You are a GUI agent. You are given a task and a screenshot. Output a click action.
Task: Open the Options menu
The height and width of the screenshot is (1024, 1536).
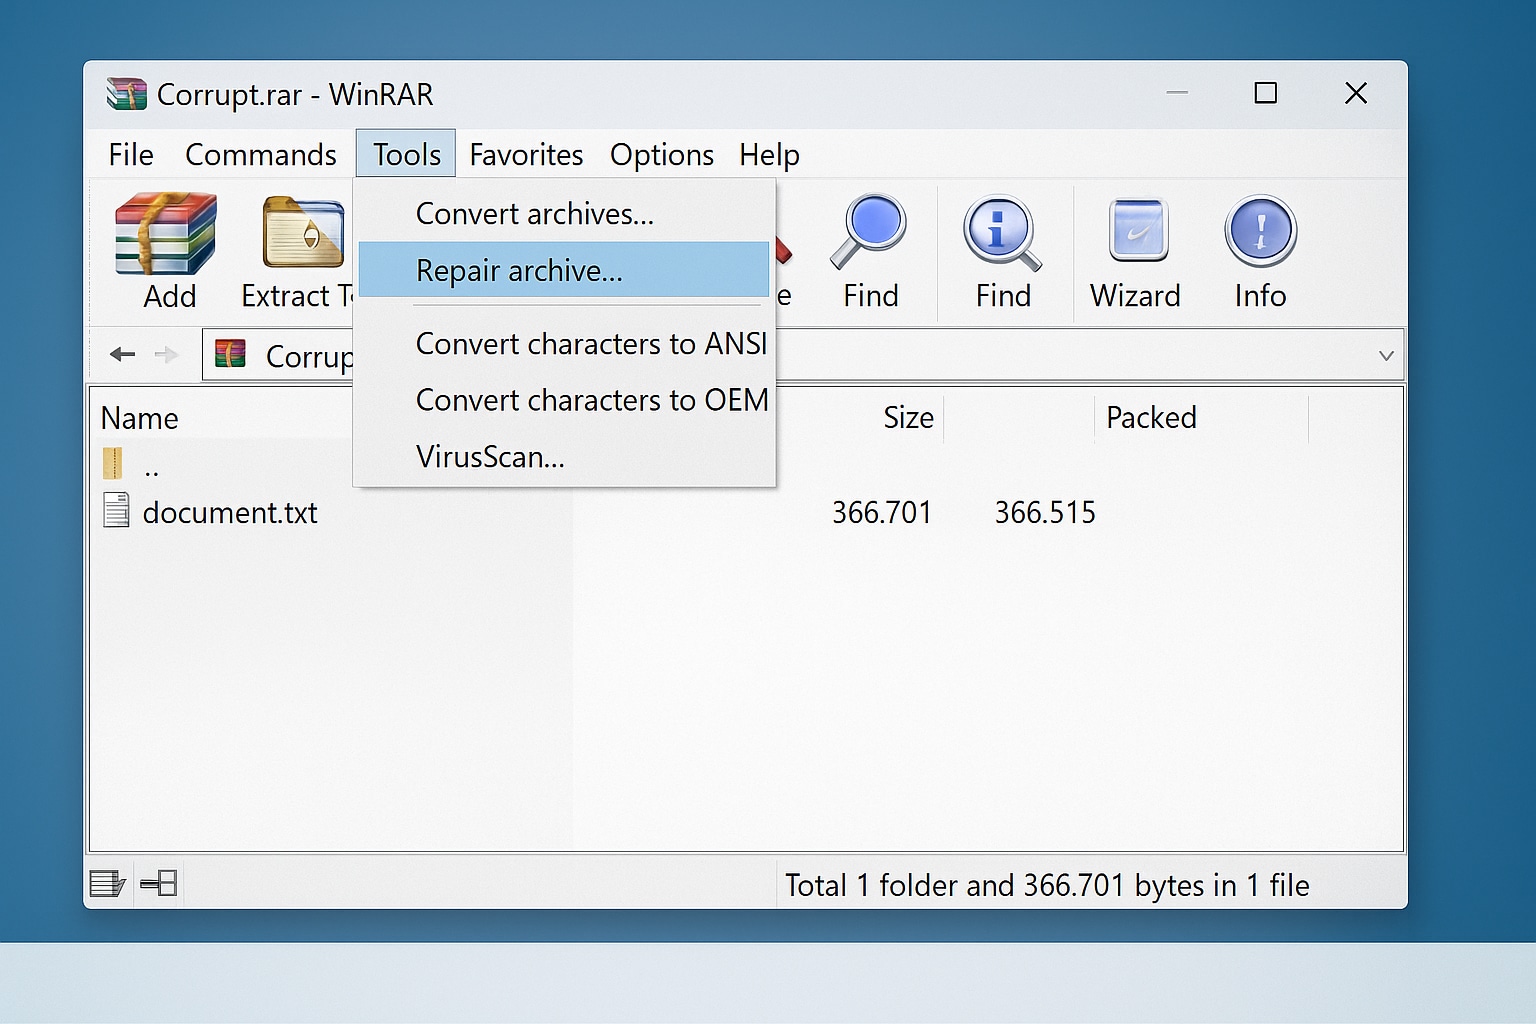[x=662, y=155]
